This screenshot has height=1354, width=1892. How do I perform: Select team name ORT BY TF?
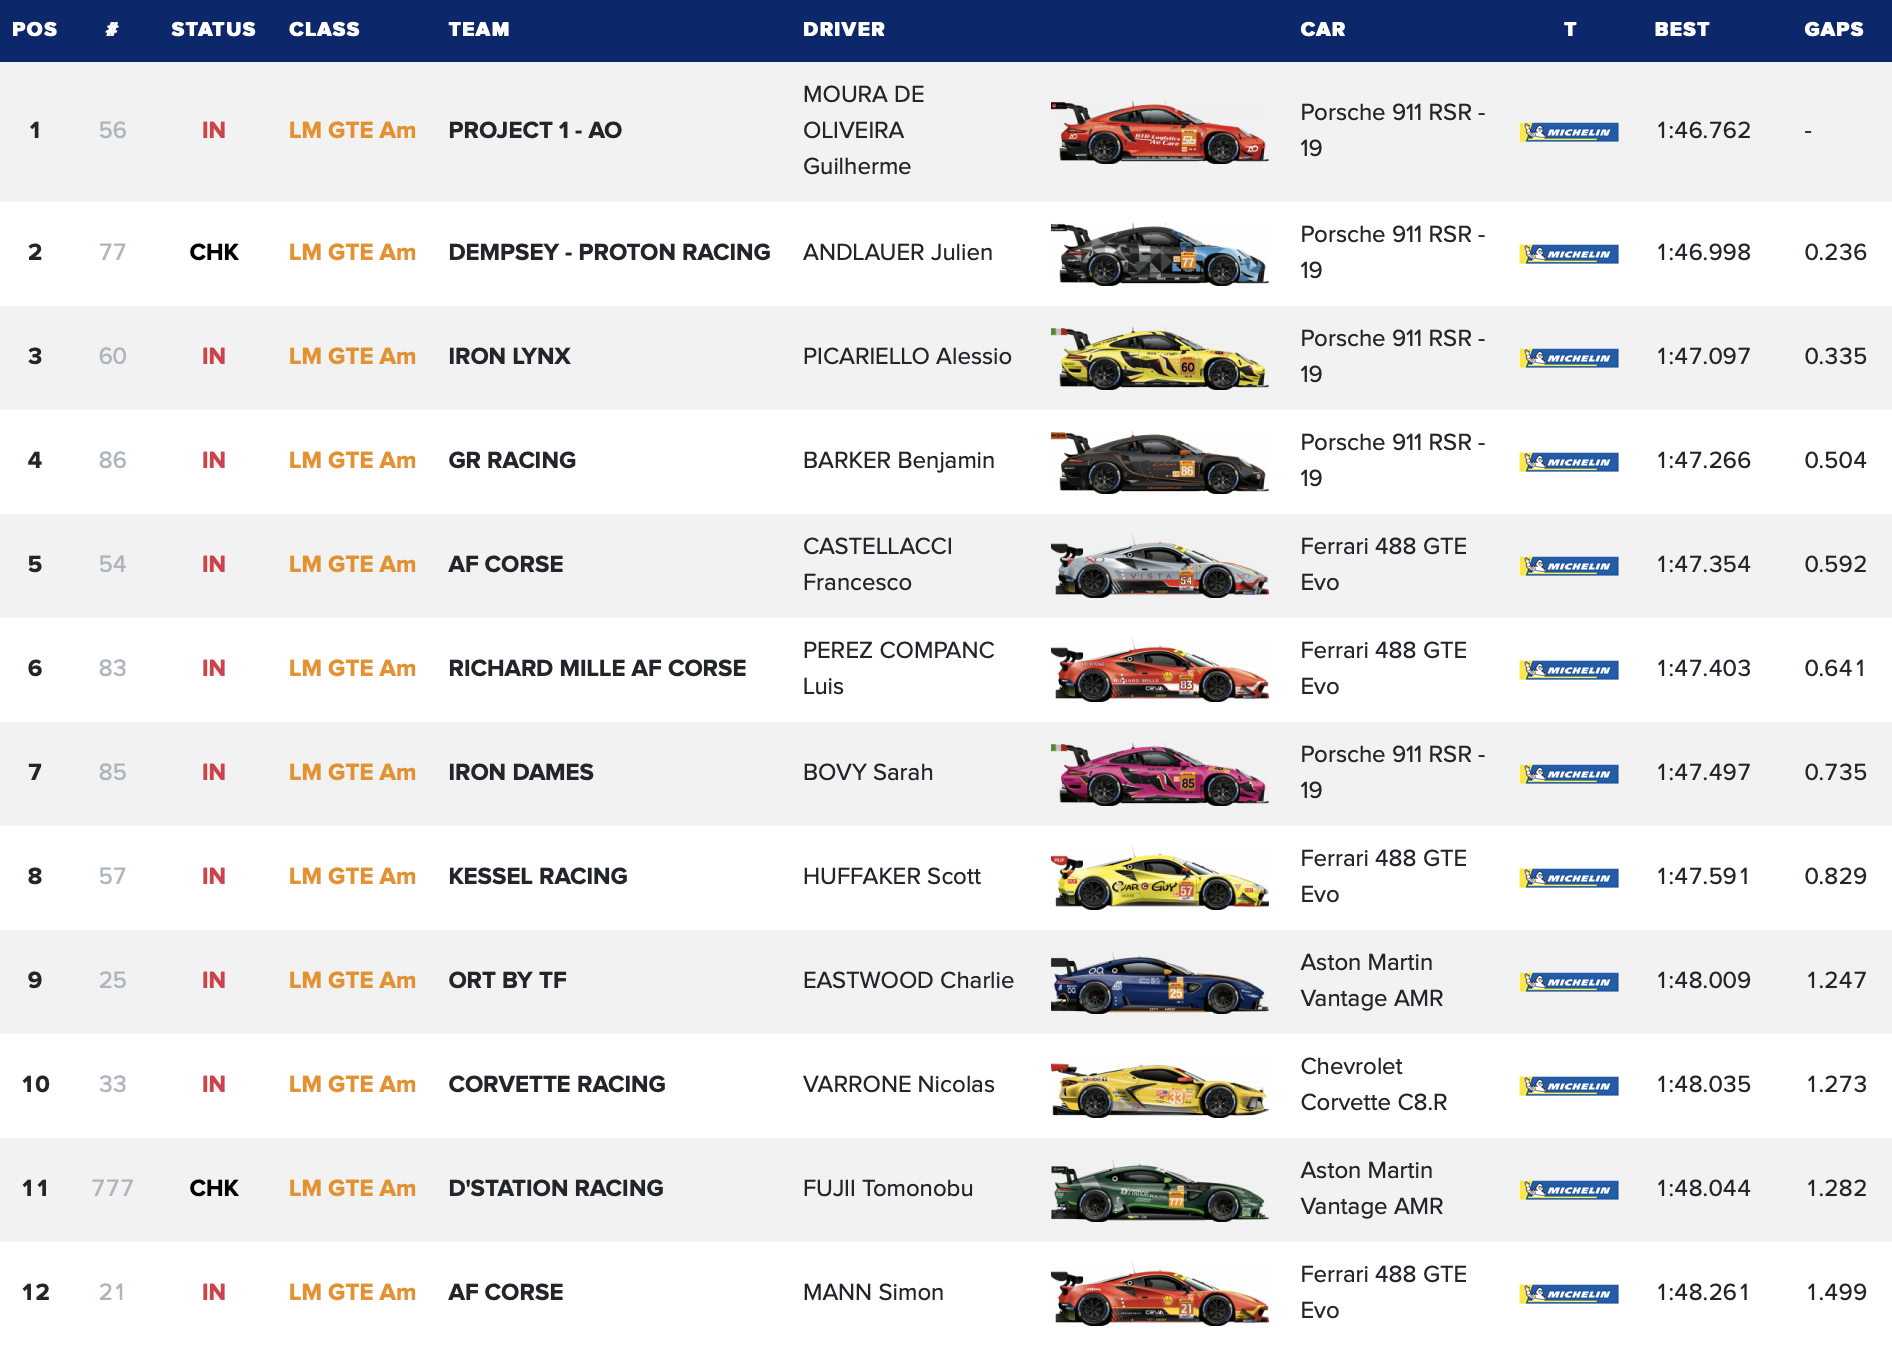point(507,980)
